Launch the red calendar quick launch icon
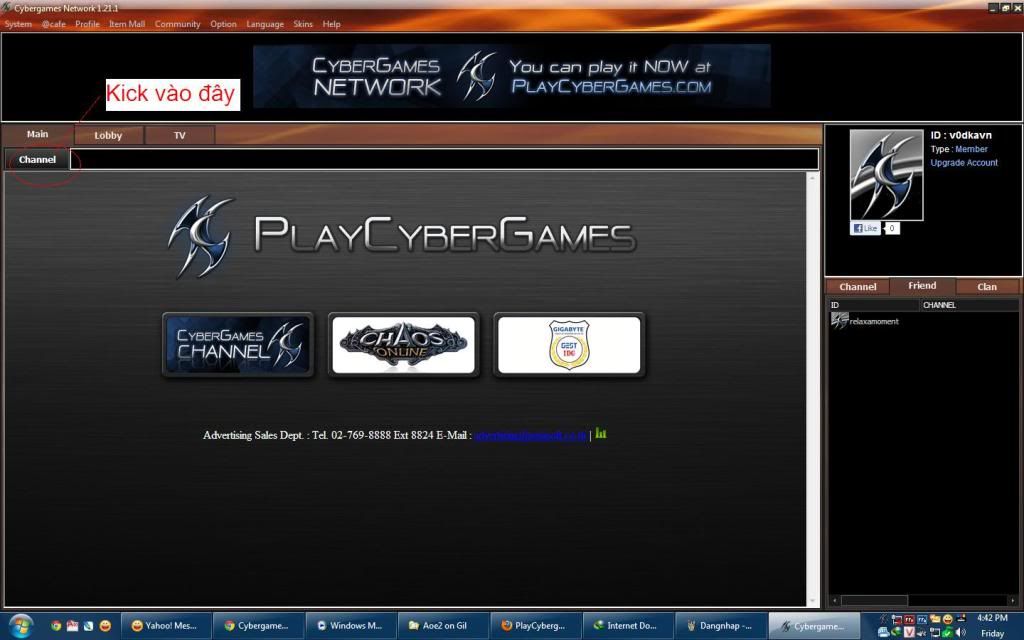 click(x=72, y=626)
